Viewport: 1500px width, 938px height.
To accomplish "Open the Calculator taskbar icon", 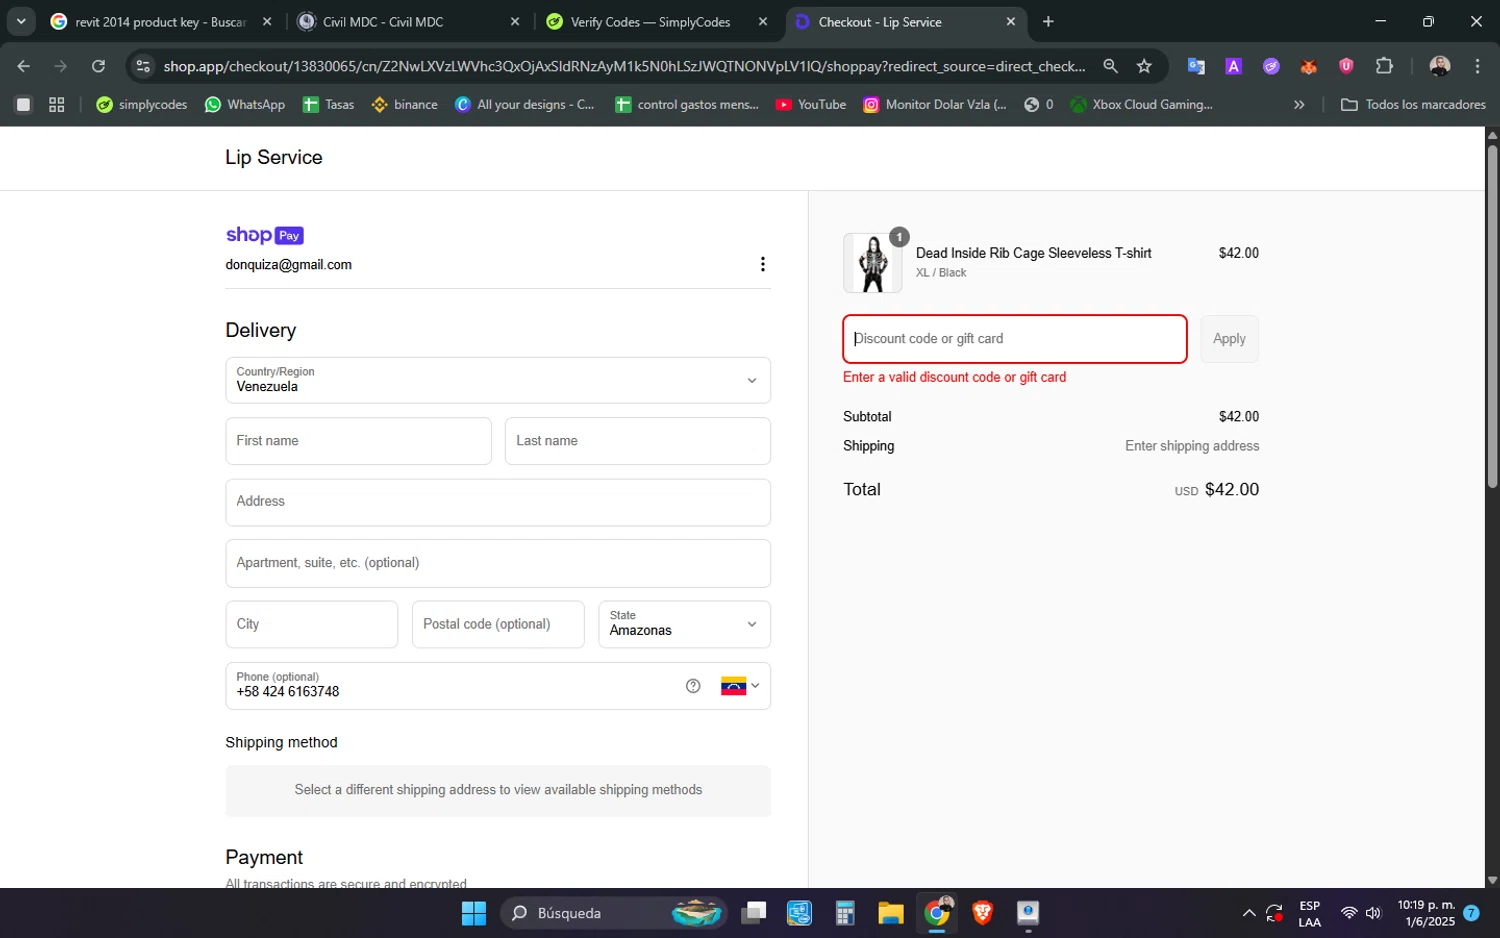I will (x=845, y=913).
